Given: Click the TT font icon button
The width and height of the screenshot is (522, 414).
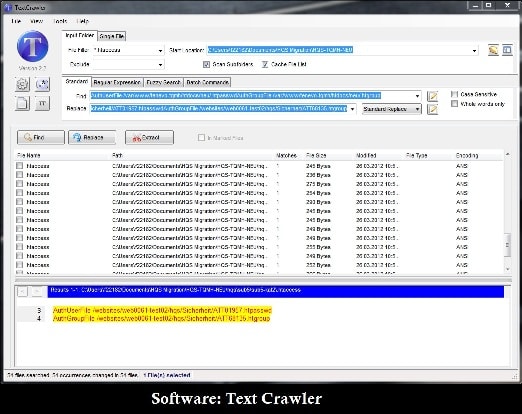Looking at the screenshot, I should [42, 103].
